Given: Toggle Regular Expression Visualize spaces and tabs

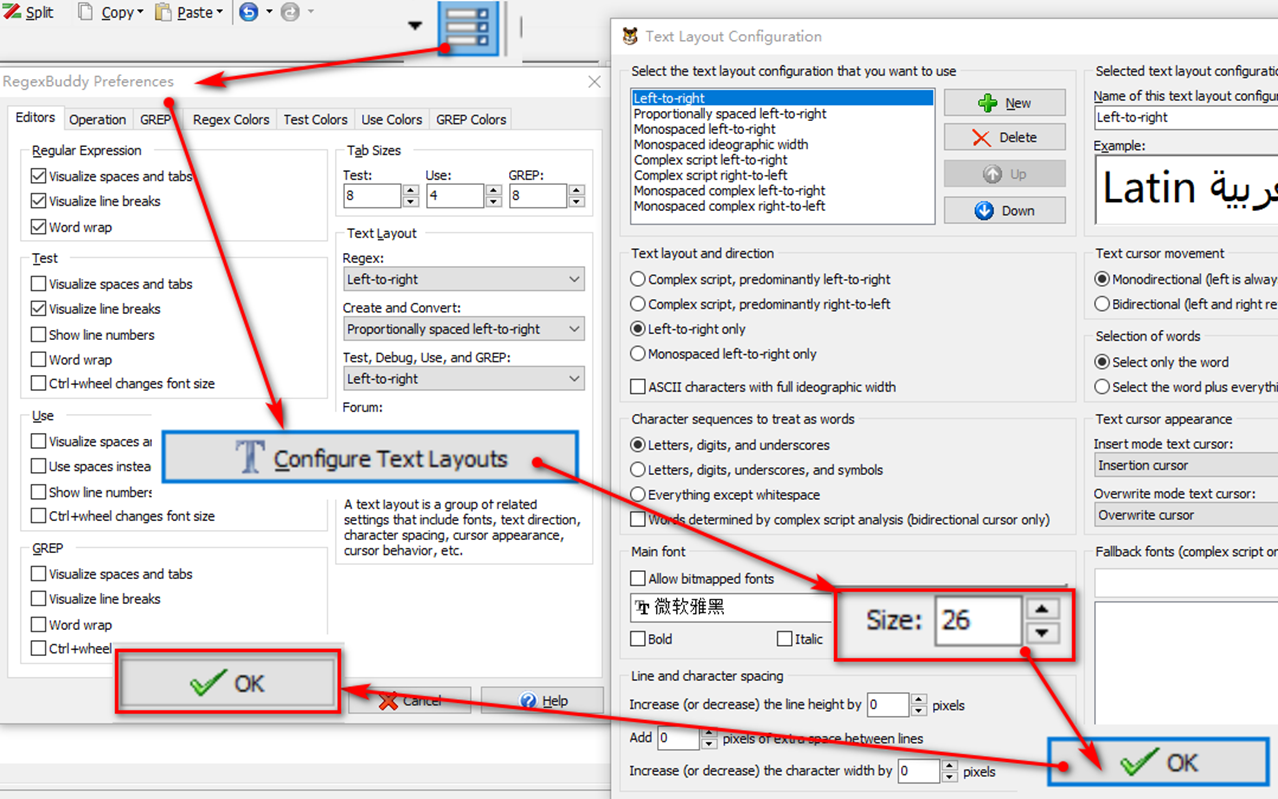Looking at the screenshot, I should [x=38, y=176].
